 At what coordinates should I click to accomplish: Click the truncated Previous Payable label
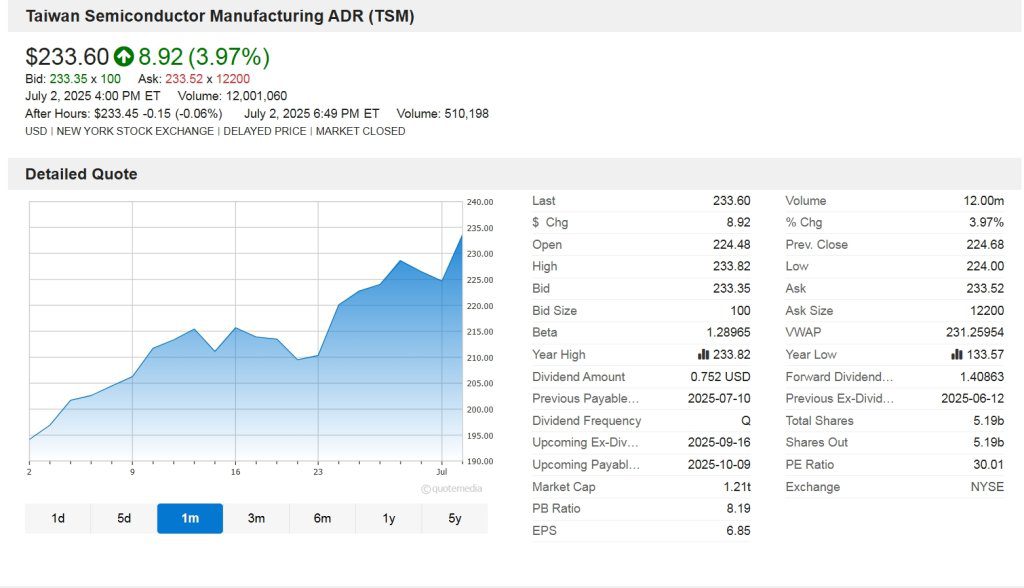585,399
